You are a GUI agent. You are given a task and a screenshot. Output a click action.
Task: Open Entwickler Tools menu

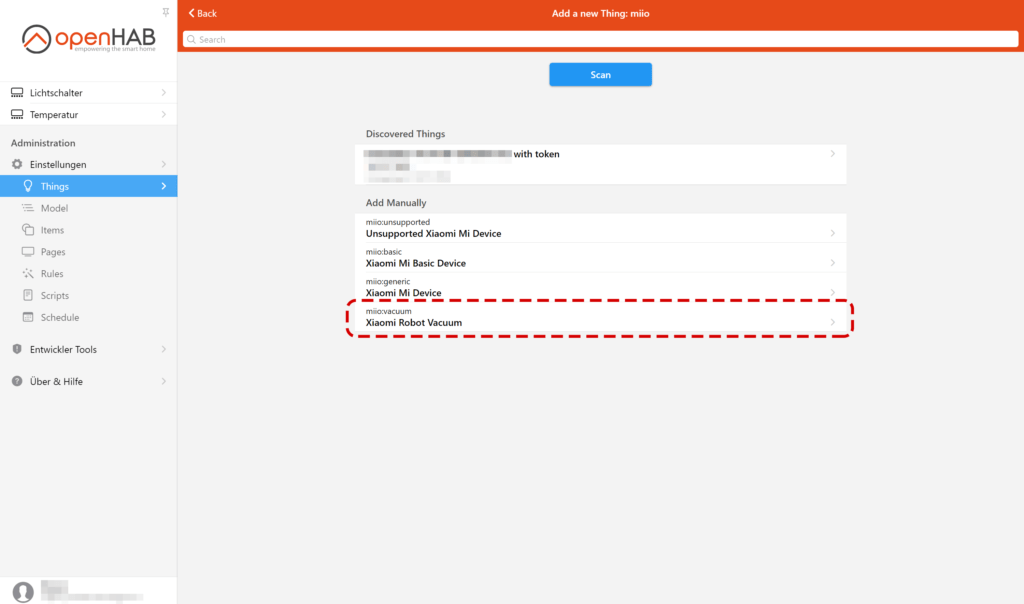88,349
